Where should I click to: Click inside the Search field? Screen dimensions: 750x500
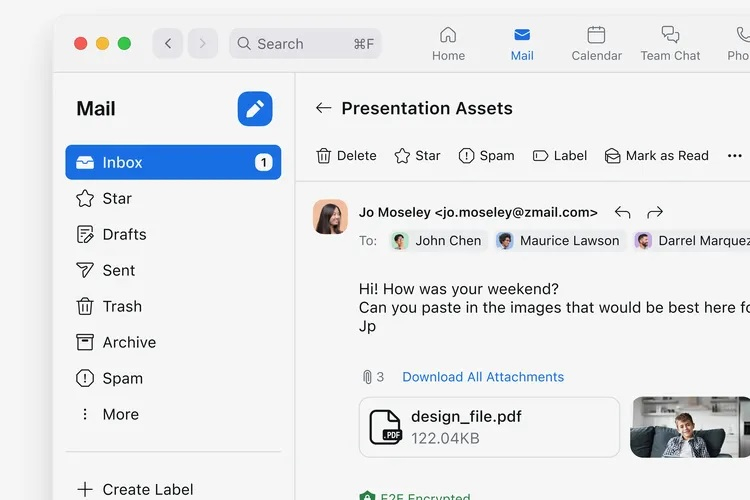tap(300, 44)
